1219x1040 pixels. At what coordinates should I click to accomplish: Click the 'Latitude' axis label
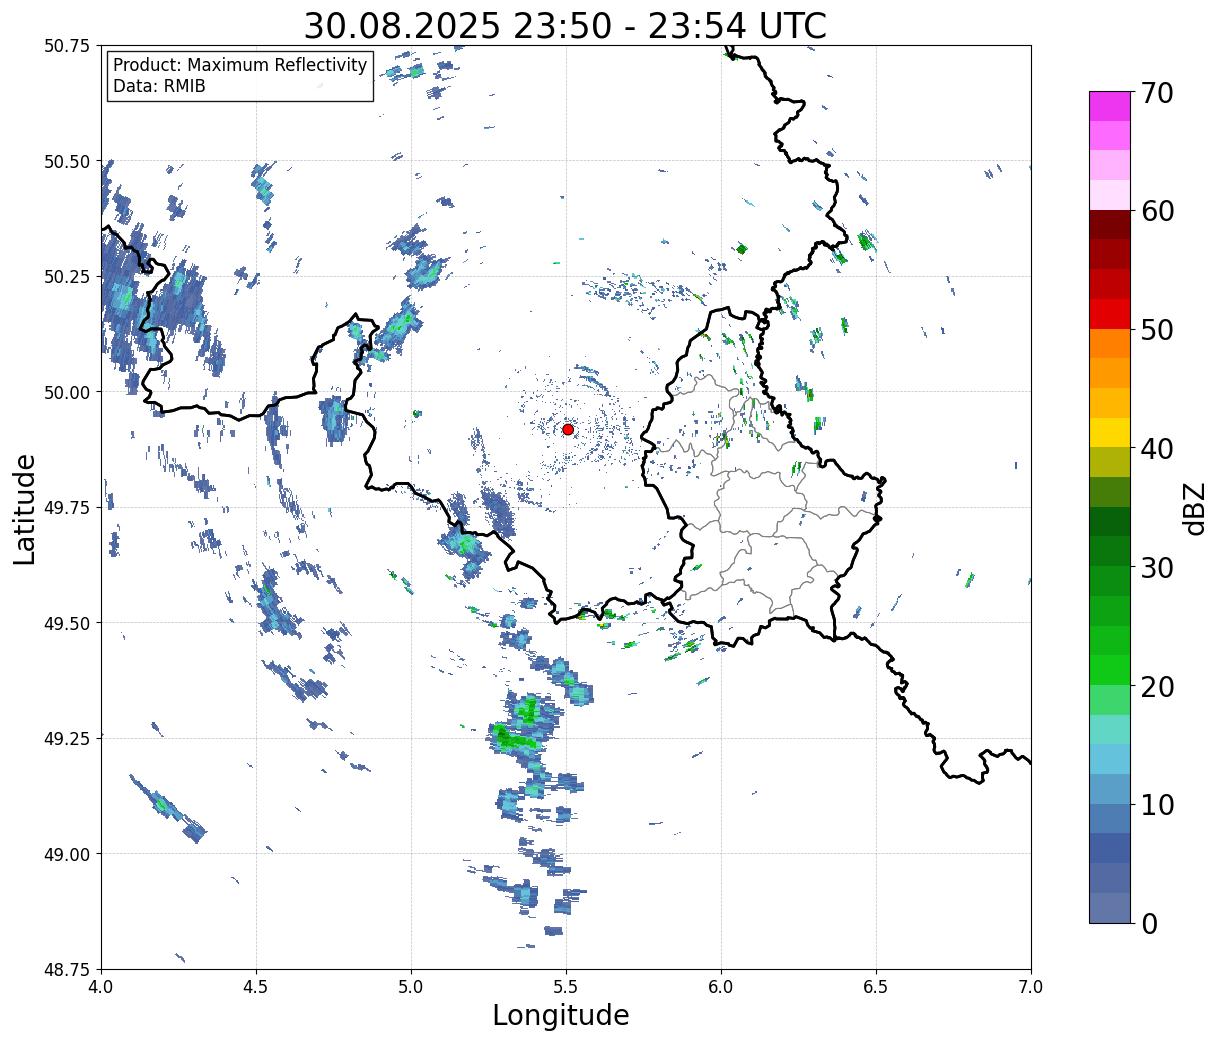tap(26, 509)
